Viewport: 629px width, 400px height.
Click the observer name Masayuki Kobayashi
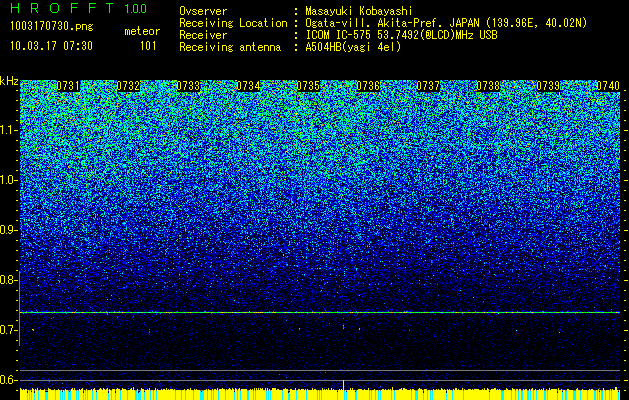tap(359, 11)
